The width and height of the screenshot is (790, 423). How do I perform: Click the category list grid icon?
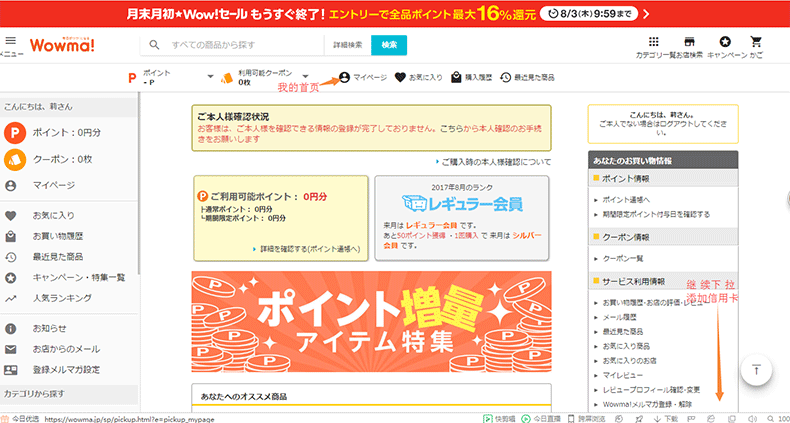[x=654, y=42]
